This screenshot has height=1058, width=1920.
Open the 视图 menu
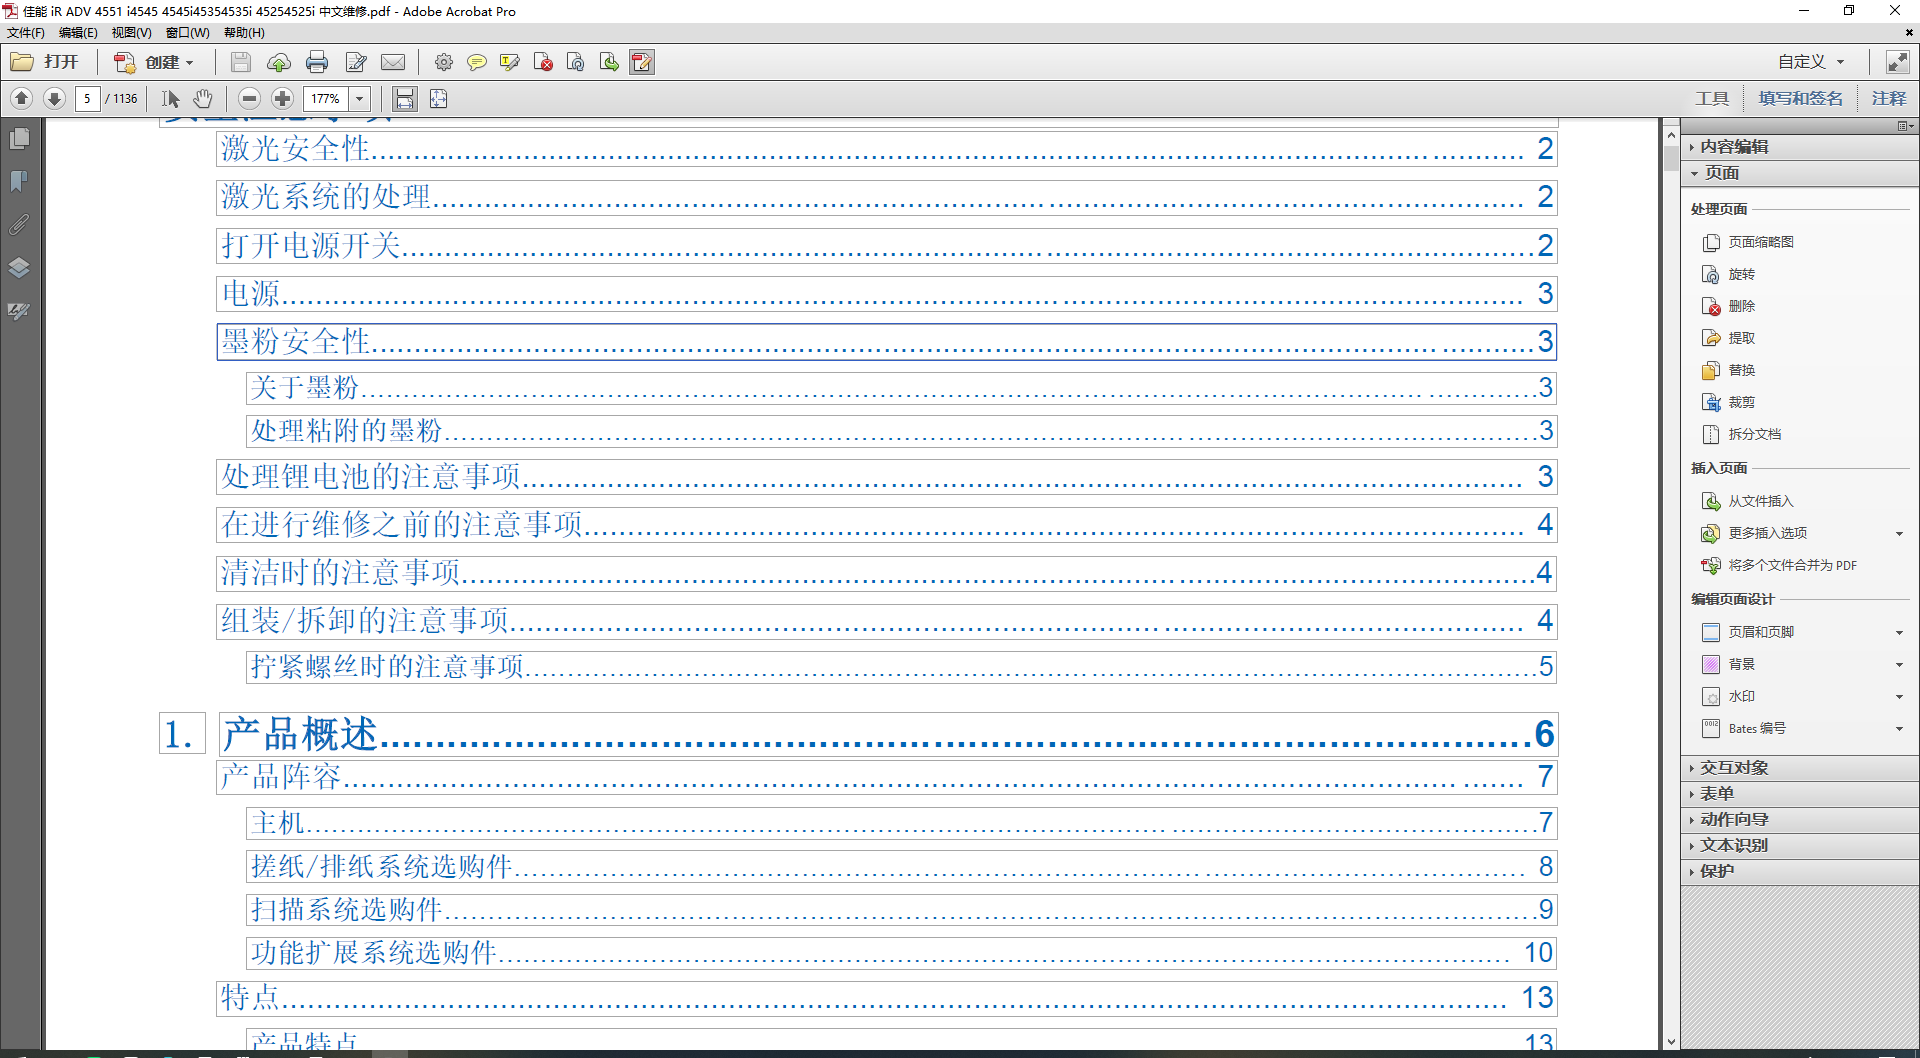[x=131, y=32]
